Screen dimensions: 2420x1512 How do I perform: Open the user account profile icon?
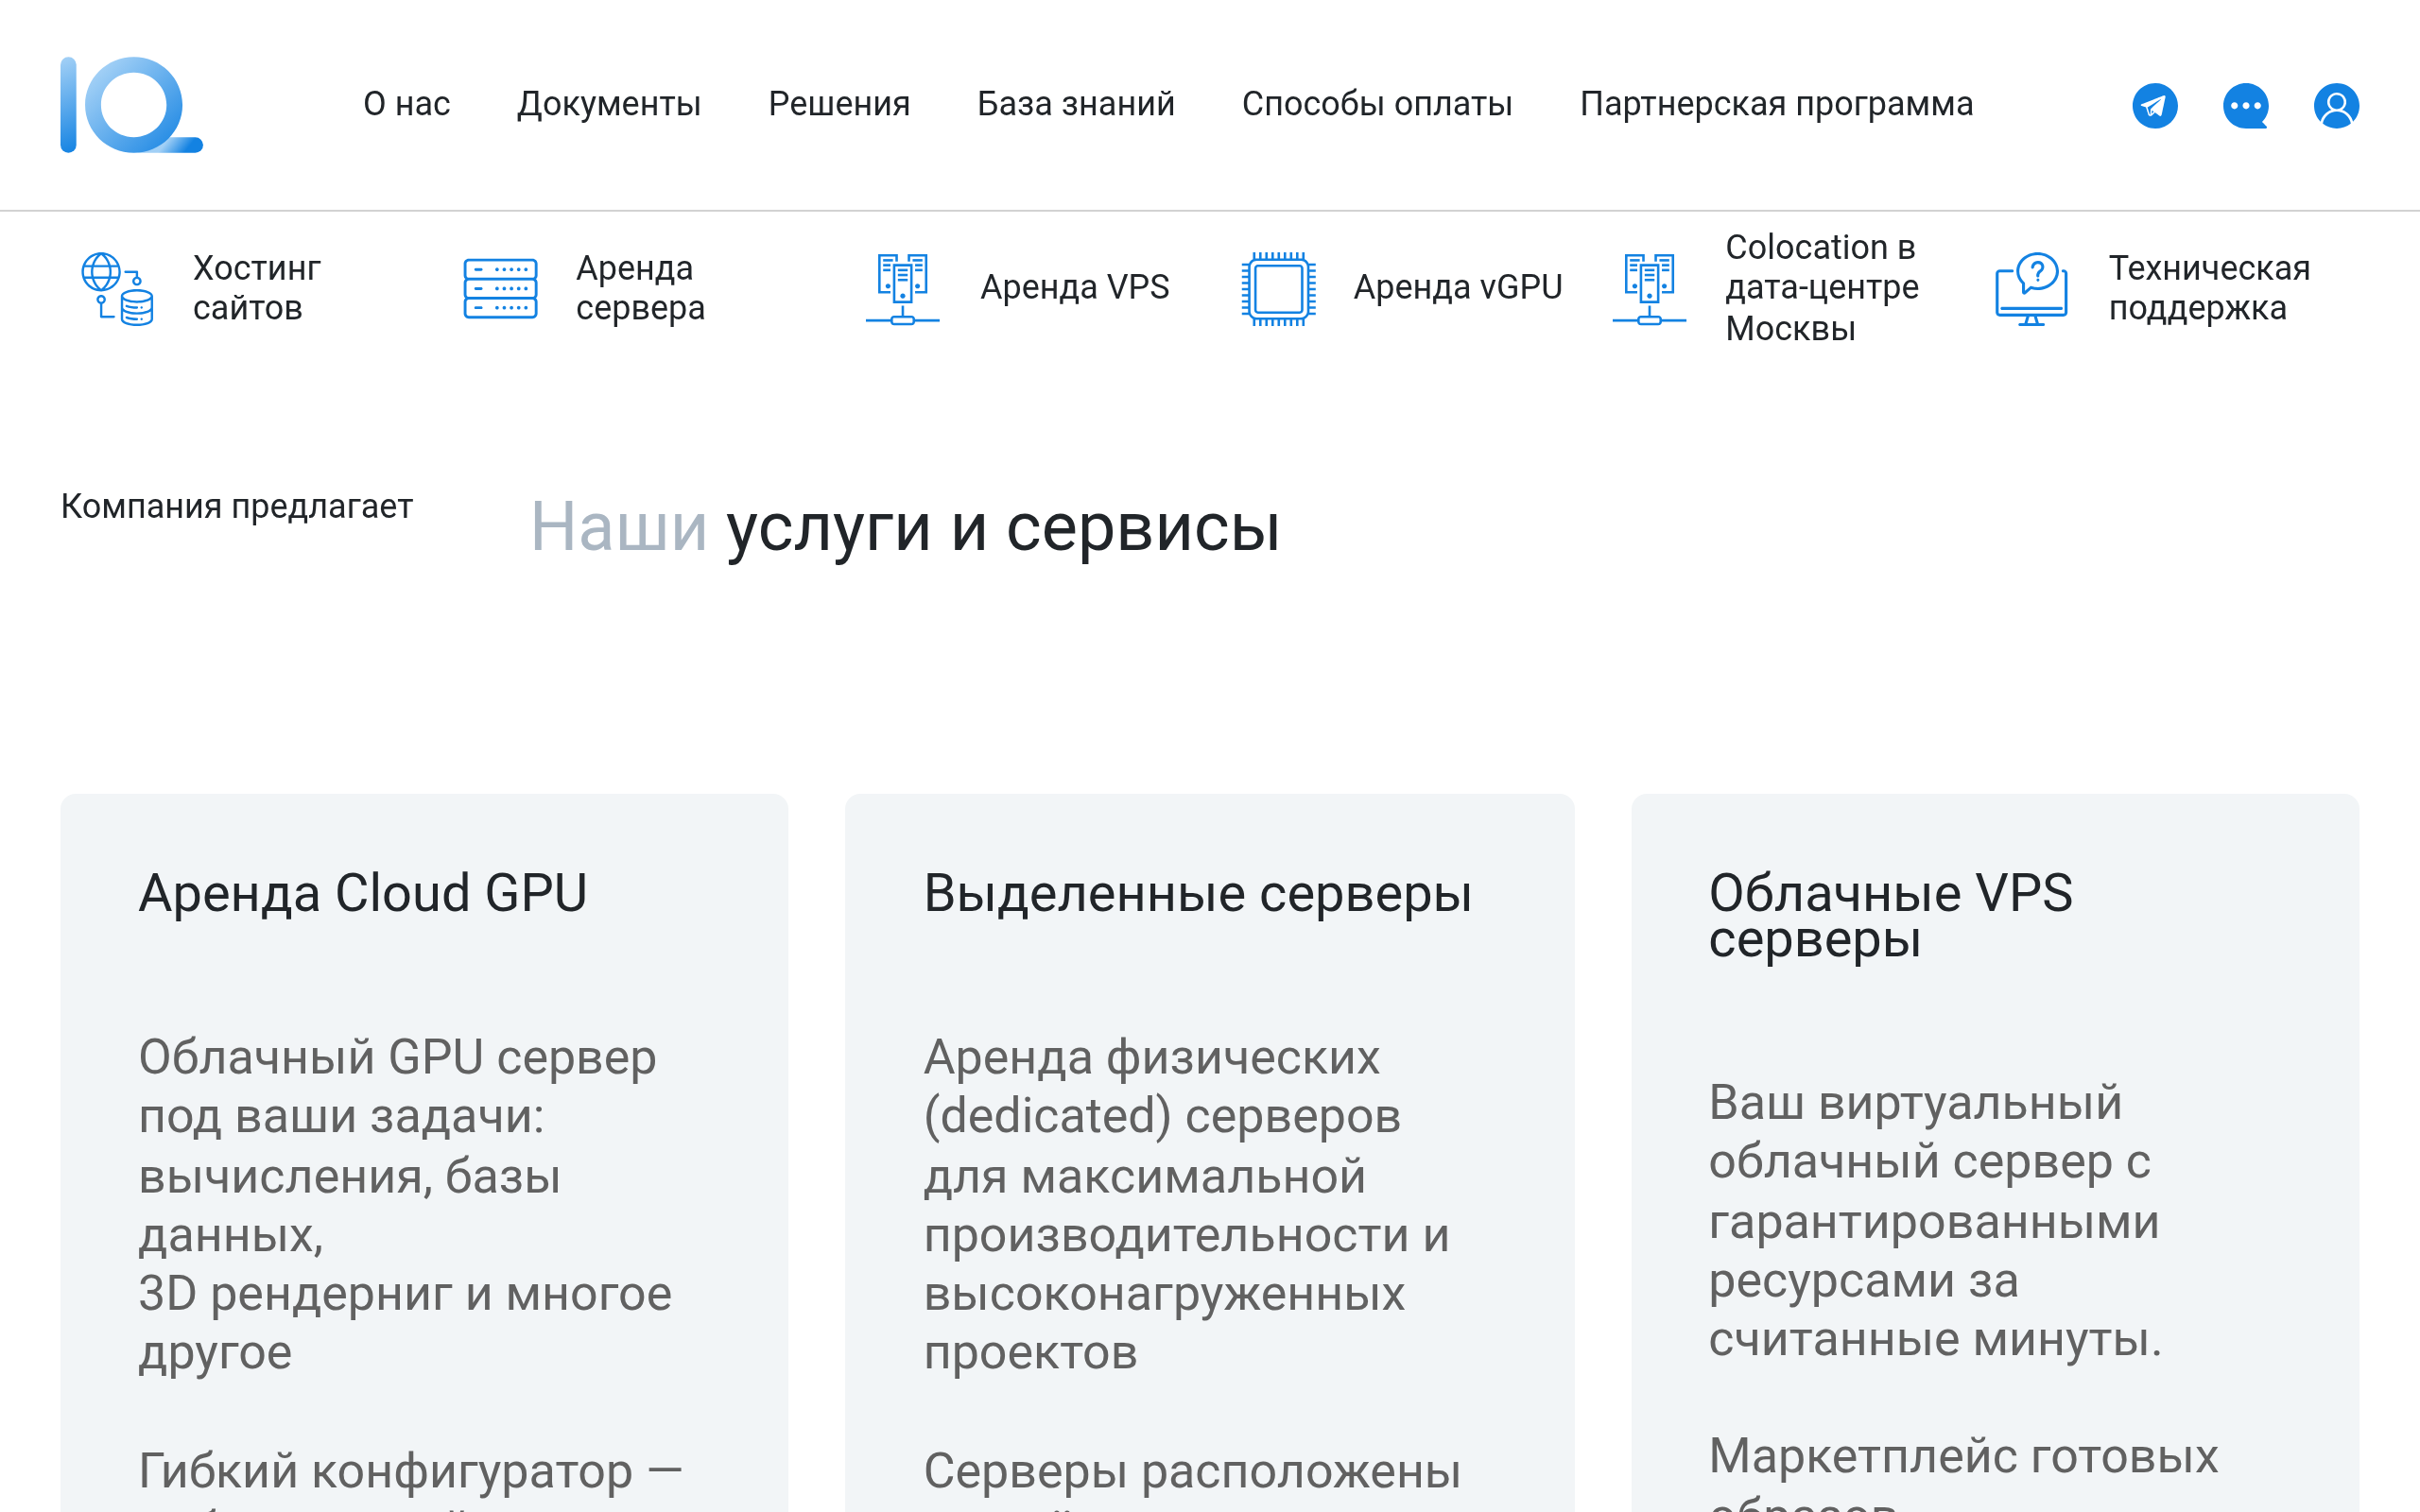(x=2336, y=105)
